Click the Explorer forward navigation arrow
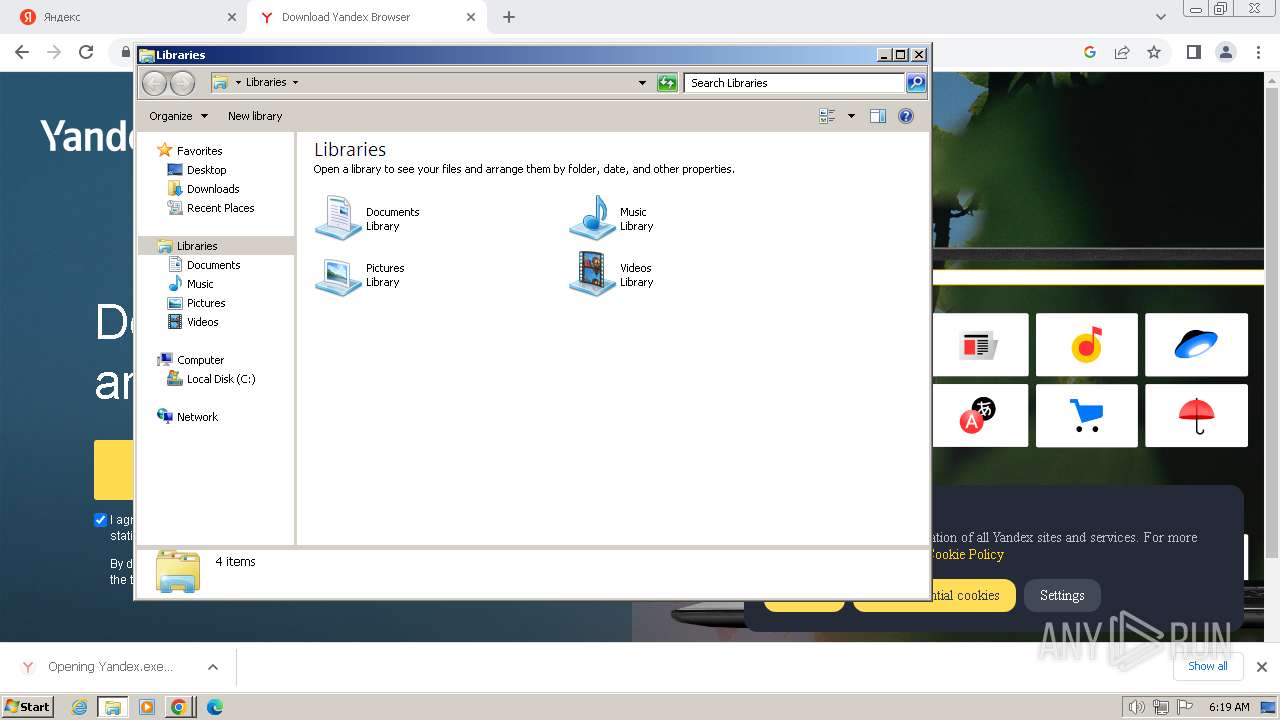1280x720 pixels. [x=182, y=83]
